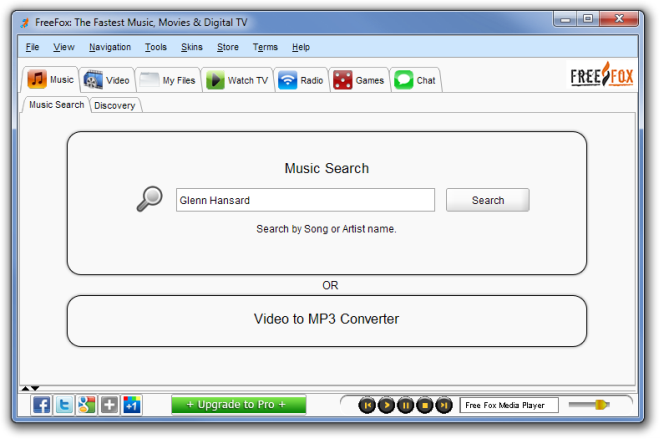This screenshot has height=439, width=660.
Task: Click the music search text field
Action: (x=305, y=200)
